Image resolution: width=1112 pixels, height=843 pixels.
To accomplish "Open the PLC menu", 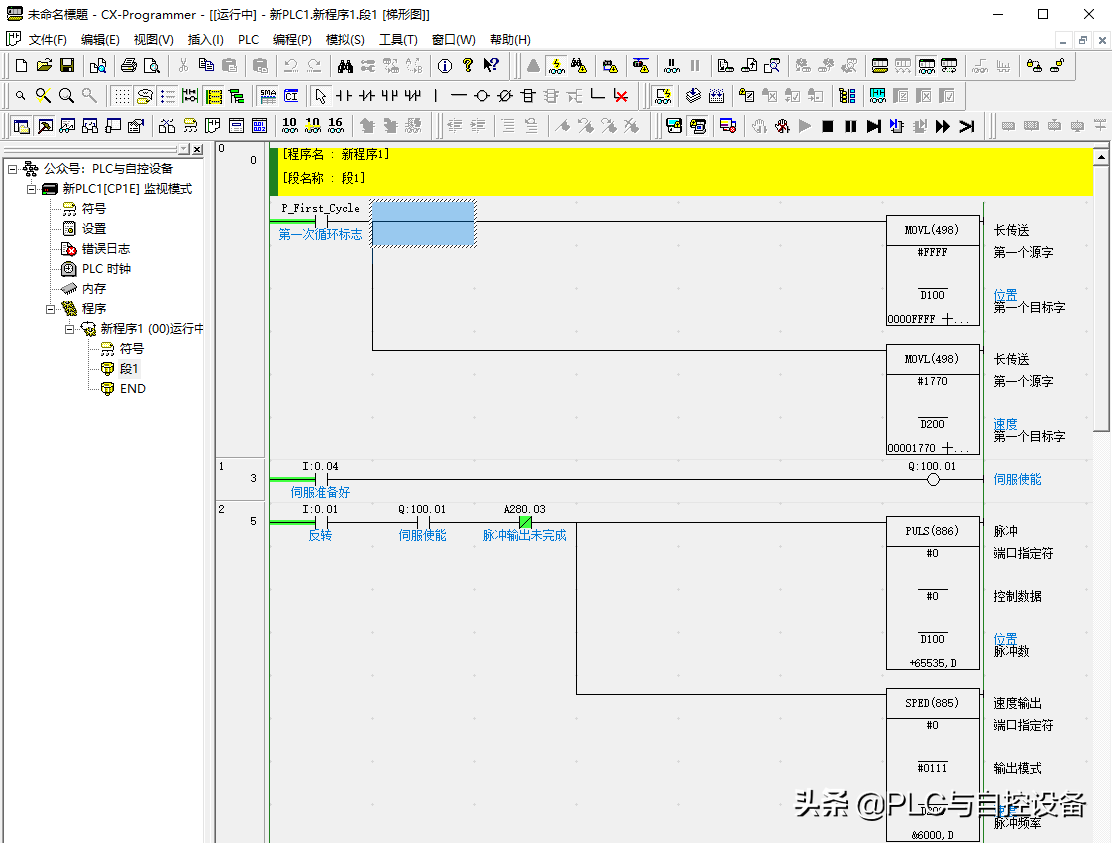I will point(248,40).
